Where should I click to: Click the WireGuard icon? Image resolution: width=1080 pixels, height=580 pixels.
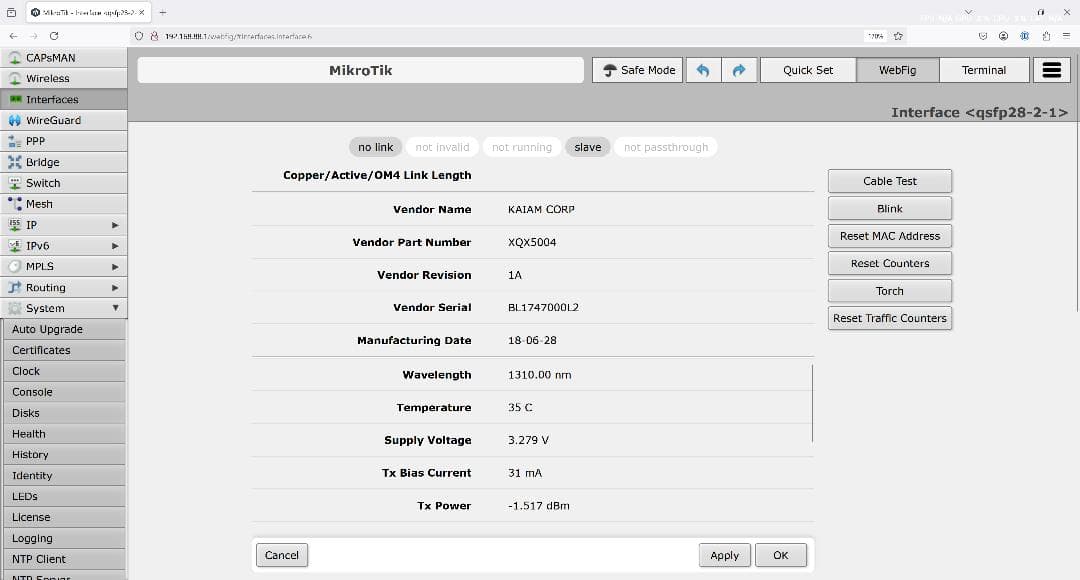14,120
